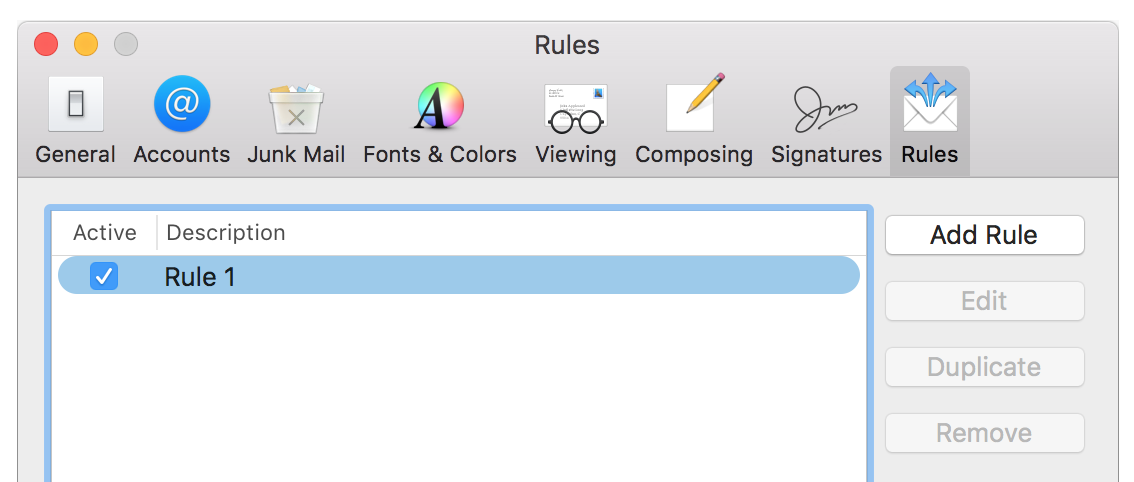This screenshot has width=1134, height=482.
Task: Open the Accounts @ icon pane
Action: click(x=182, y=105)
